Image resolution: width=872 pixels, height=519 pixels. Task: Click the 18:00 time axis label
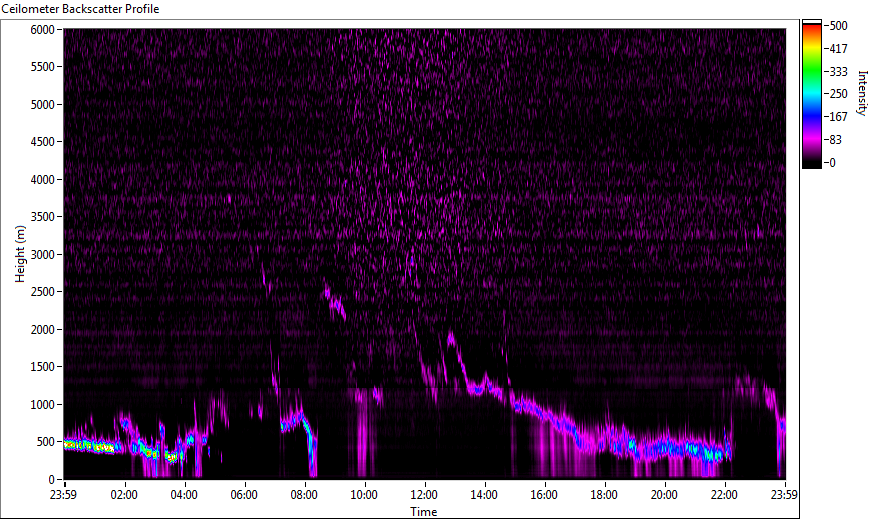[x=605, y=495]
